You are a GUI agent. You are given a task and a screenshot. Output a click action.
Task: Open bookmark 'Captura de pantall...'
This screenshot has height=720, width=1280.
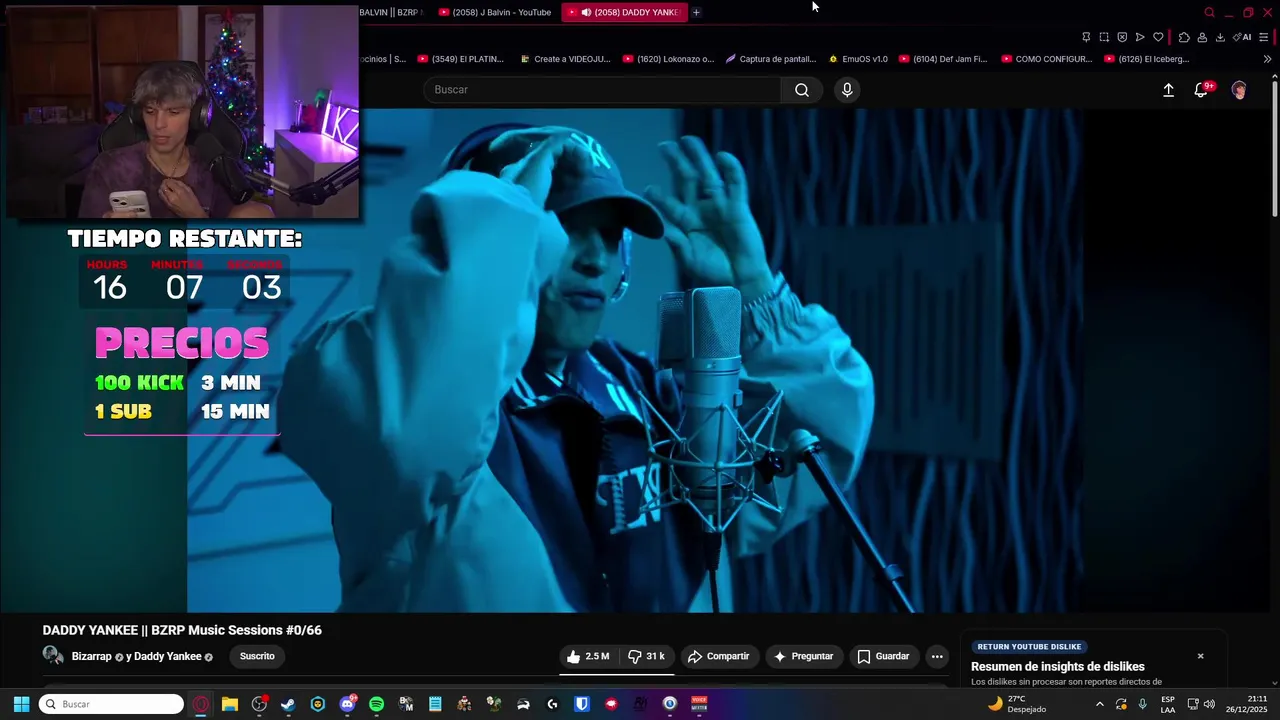pyautogui.click(x=771, y=59)
